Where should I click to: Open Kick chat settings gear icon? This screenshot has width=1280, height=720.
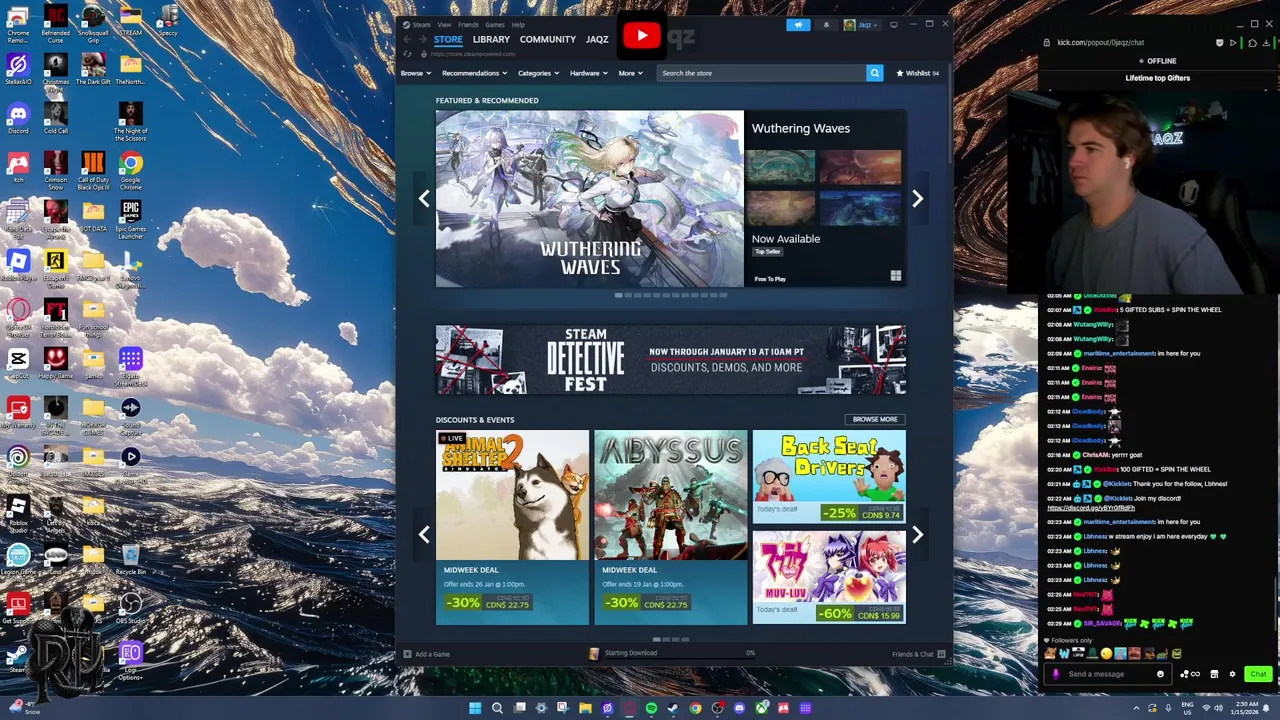1232,674
